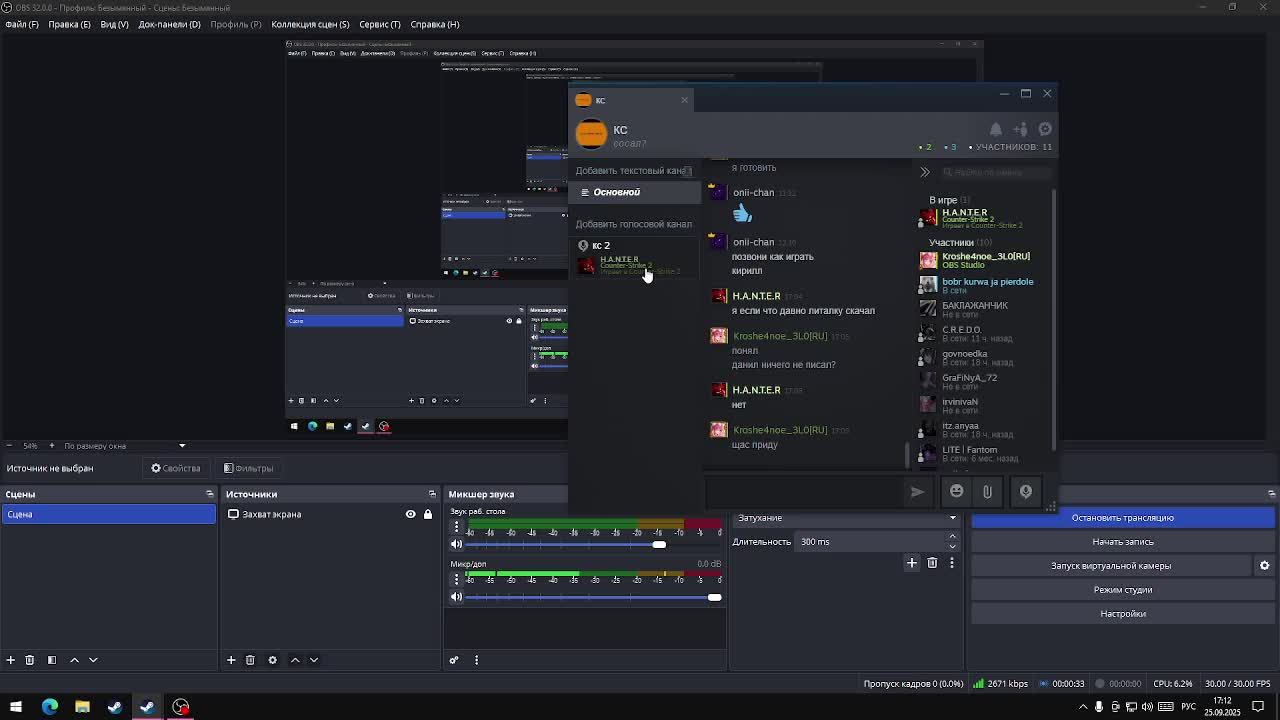
Task: Open Затухание transition dropdown
Action: click(x=846, y=518)
